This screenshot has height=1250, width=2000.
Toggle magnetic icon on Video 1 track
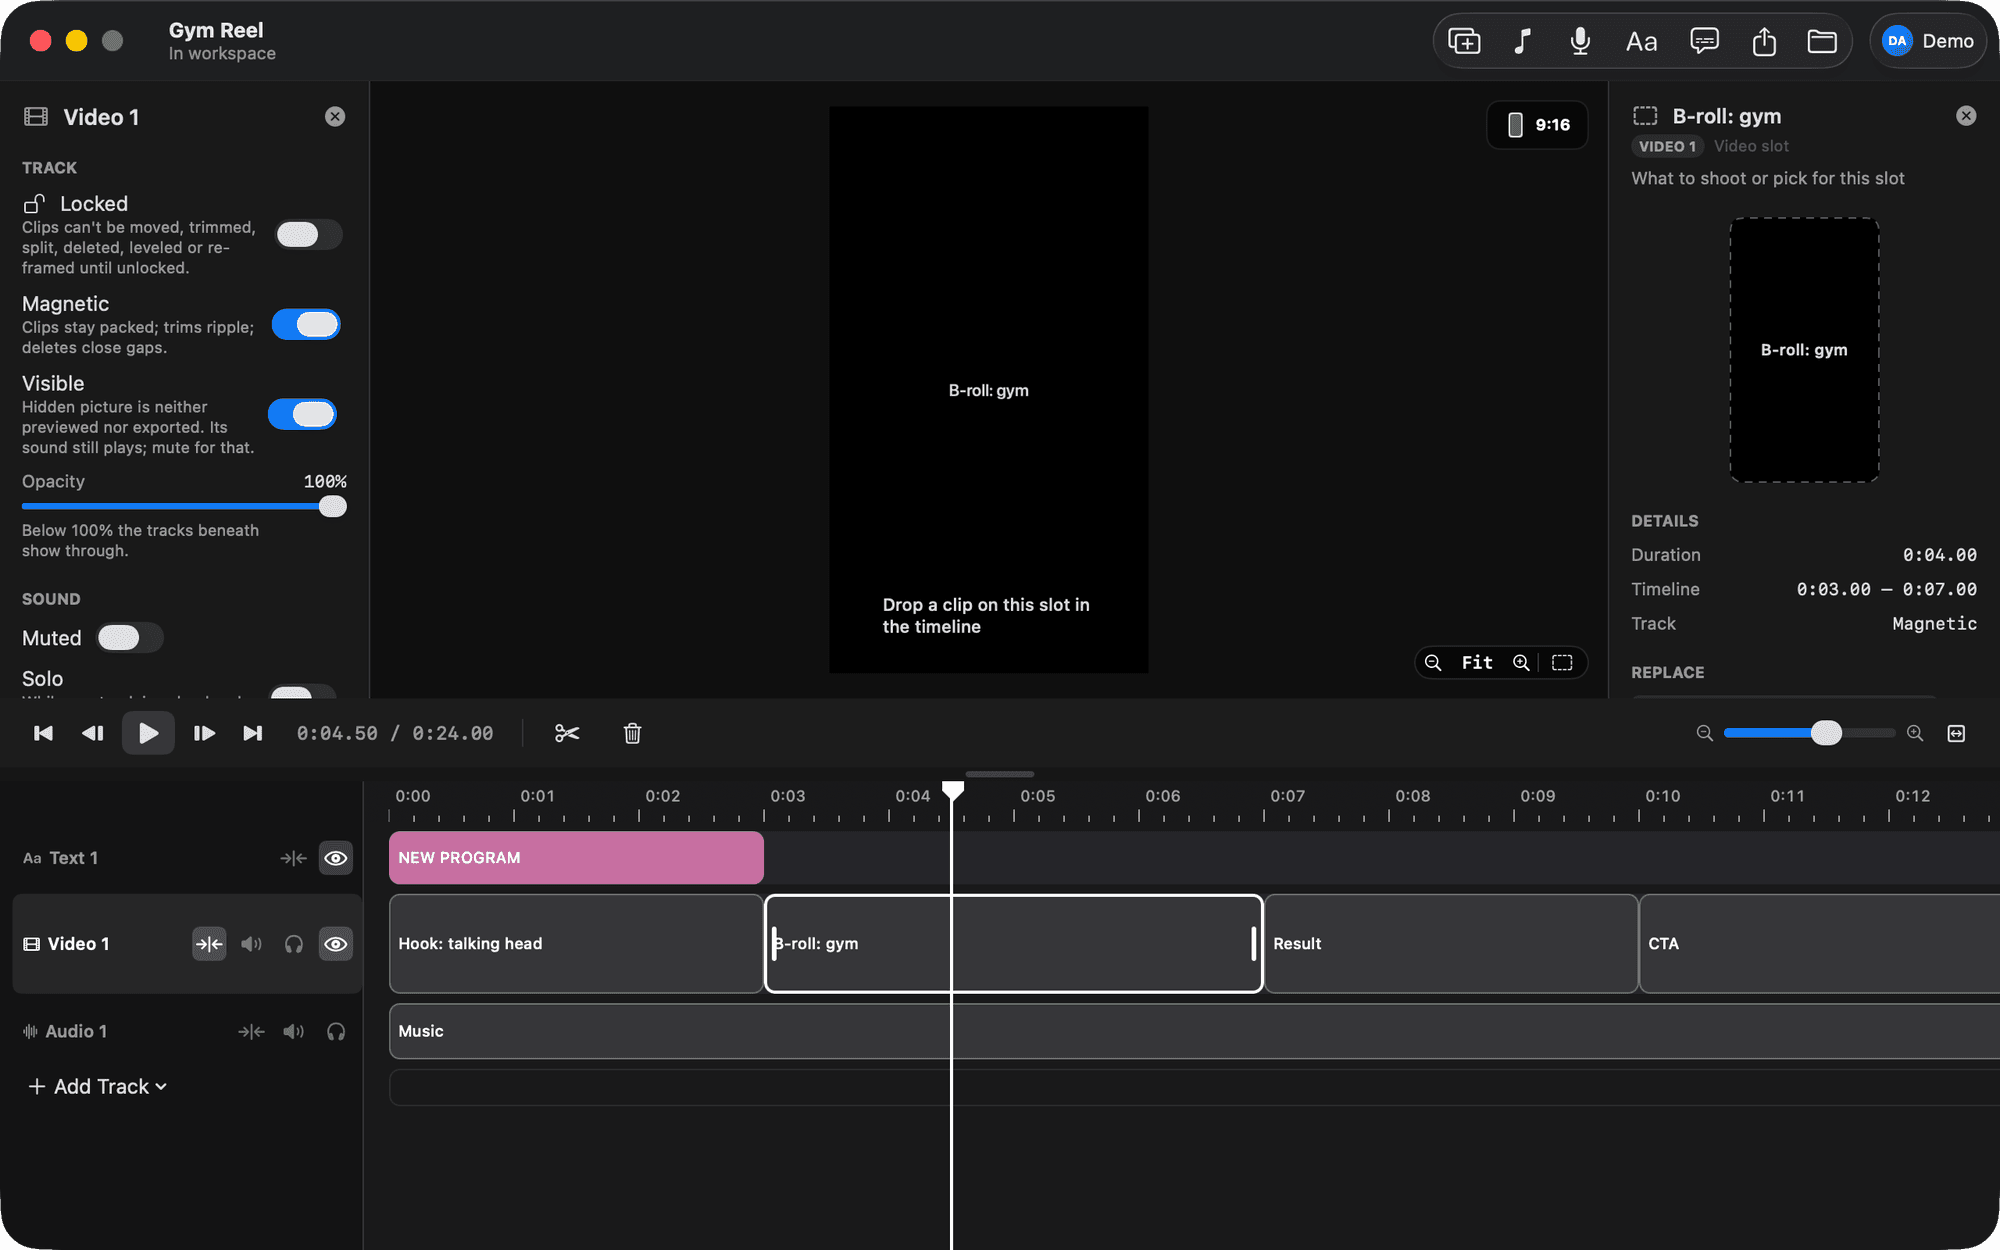tap(209, 944)
